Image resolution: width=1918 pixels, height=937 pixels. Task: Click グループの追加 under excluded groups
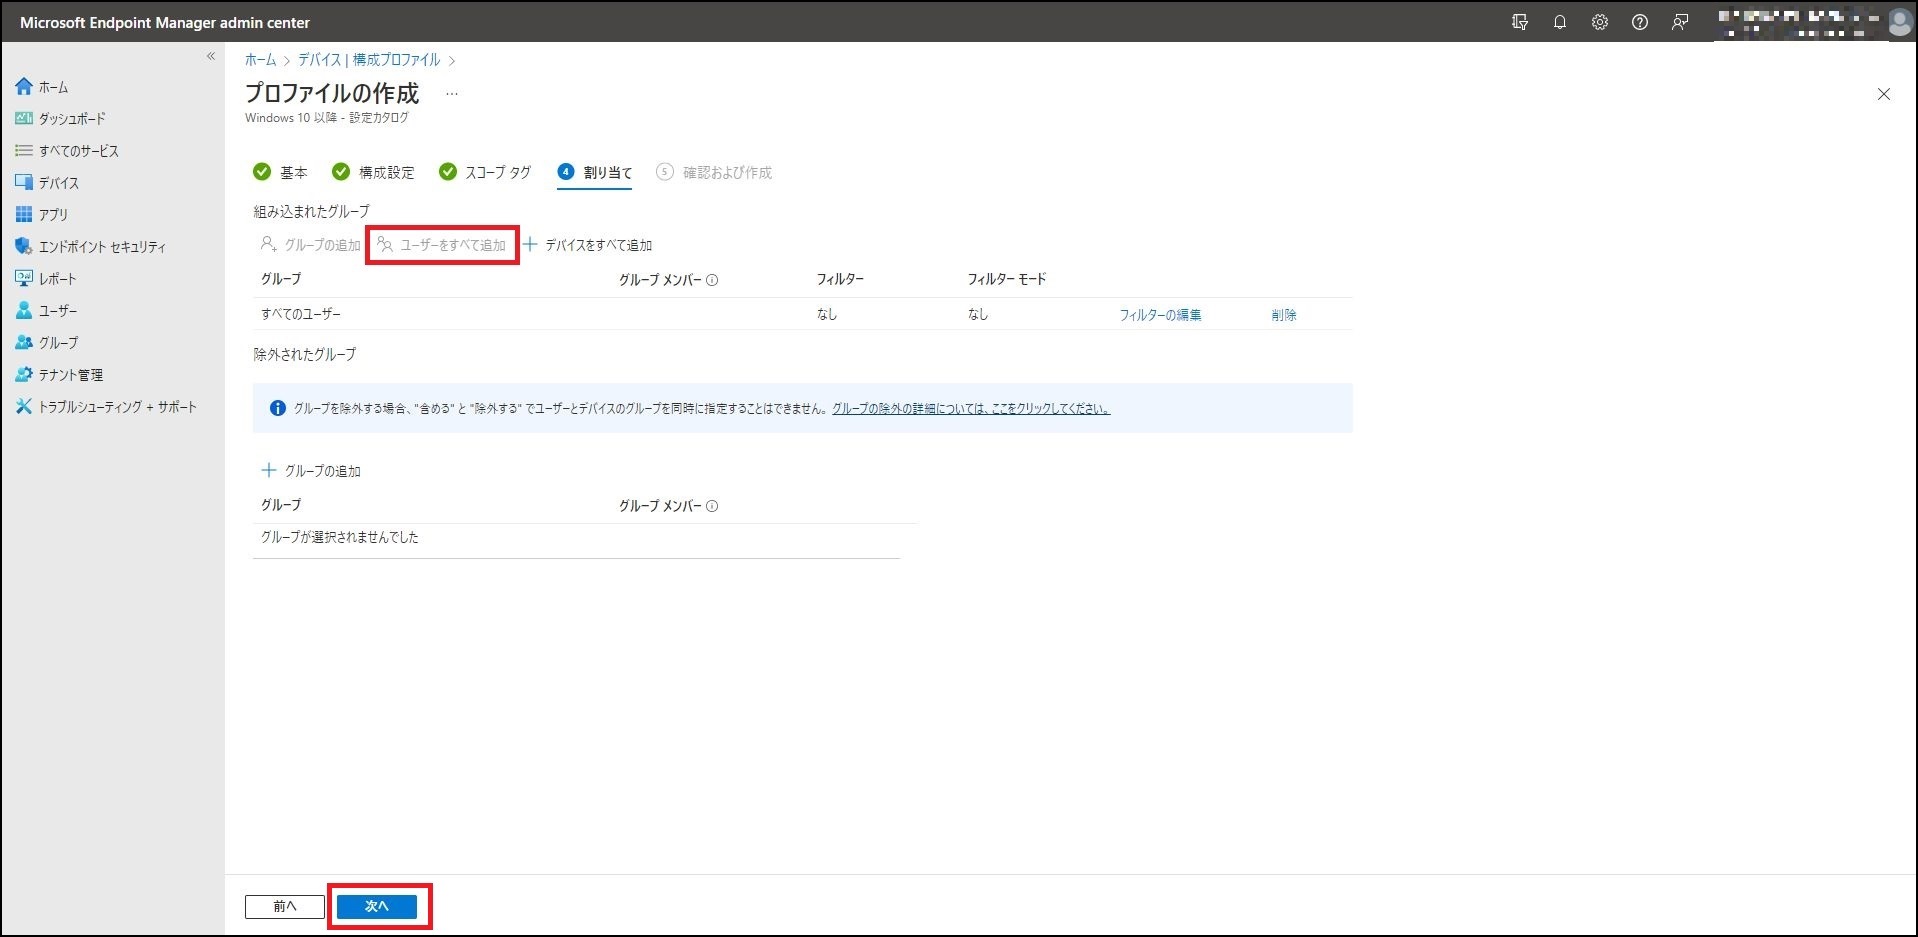coord(311,471)
